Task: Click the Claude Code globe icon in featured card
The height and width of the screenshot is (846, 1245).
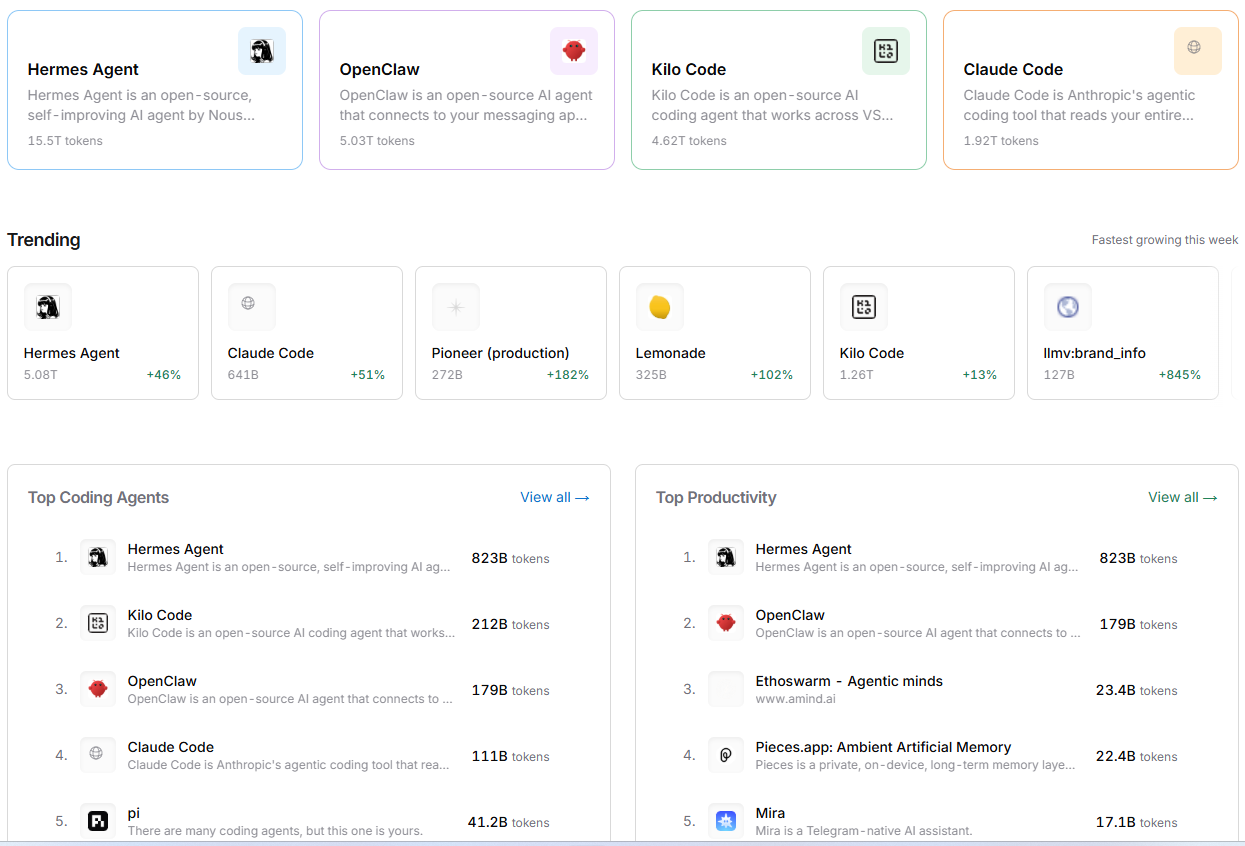Action: (1198, 51)
